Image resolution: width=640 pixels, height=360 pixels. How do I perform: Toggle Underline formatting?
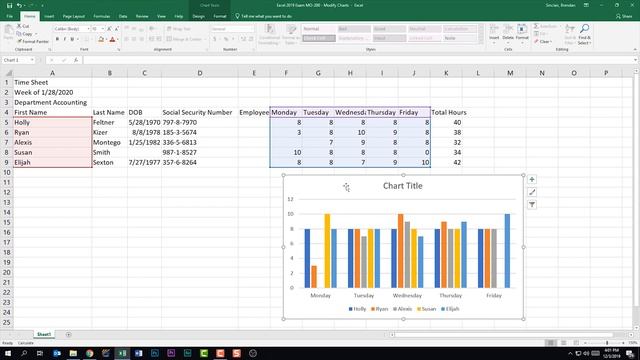72,39
